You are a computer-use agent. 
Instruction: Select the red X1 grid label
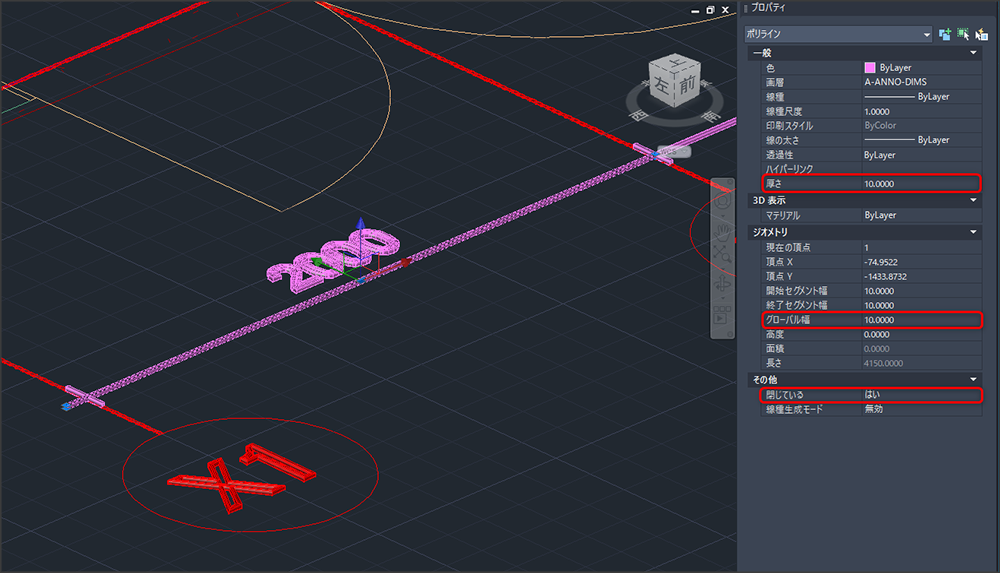tap(241, 477)
